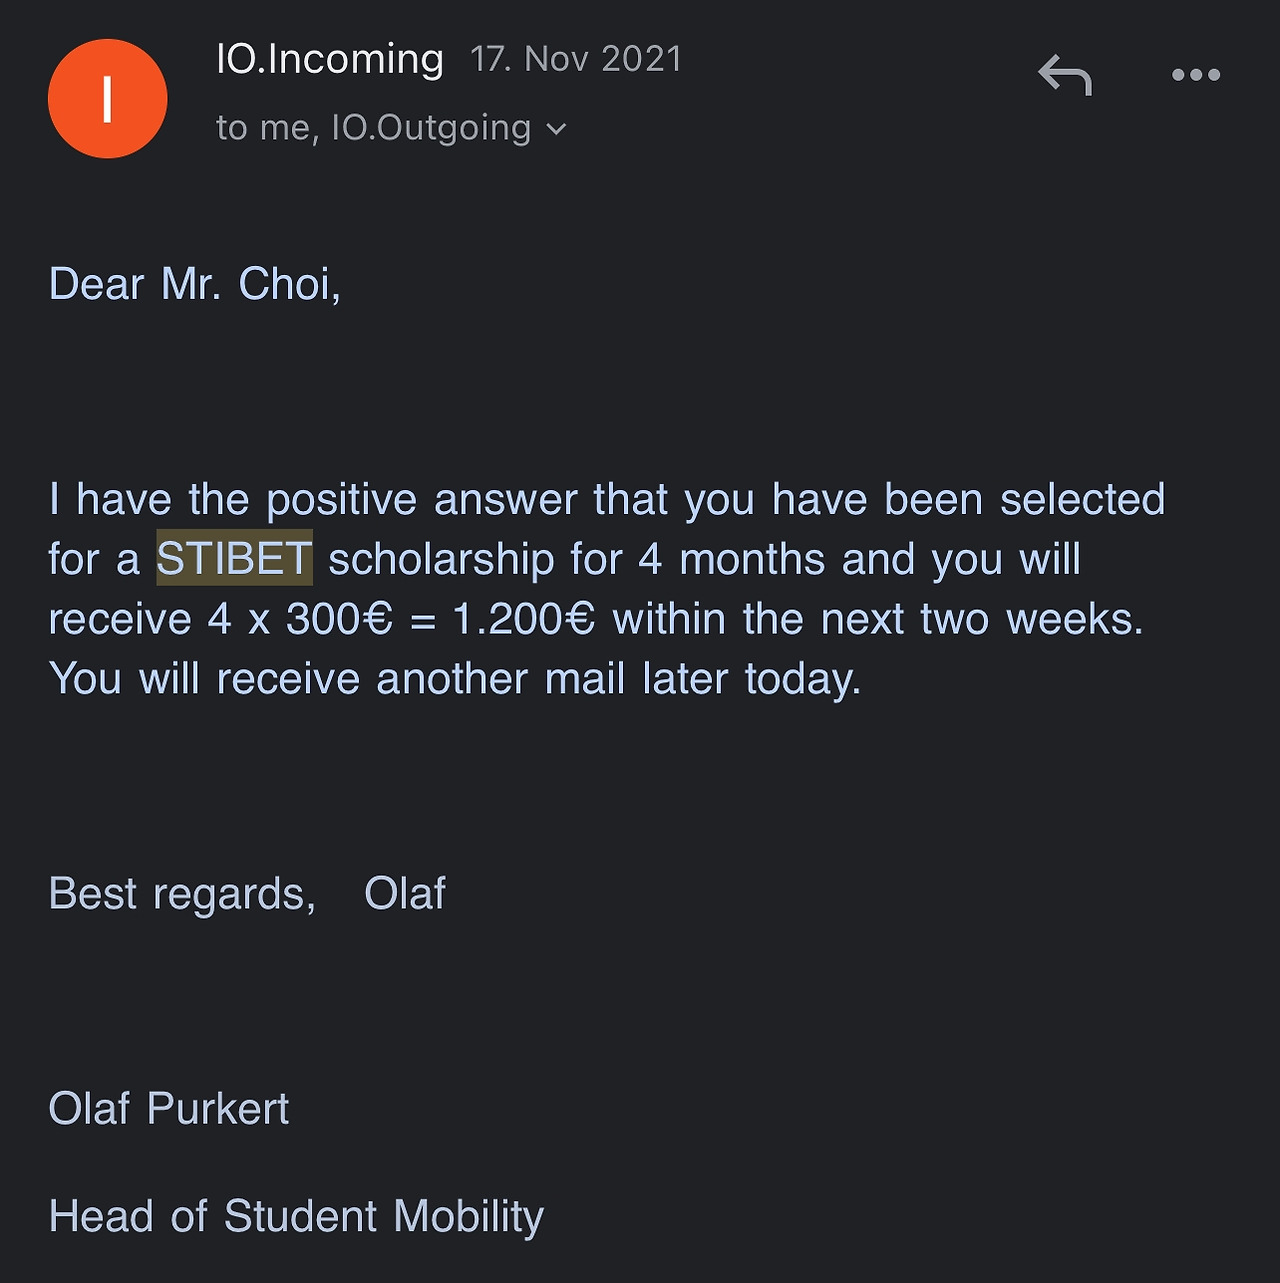Click the "Olaf Purkert" signature name
This screenshot has height=1283, width=1280.
(x=169, y=1108)
